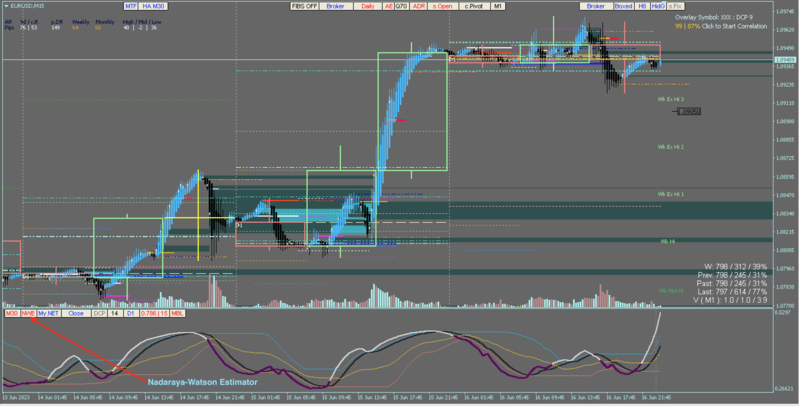This screenshot has height=406, width=799.
Task: Toggle the Boxed button
Action: pyautogui.click(x=623, y=6)
